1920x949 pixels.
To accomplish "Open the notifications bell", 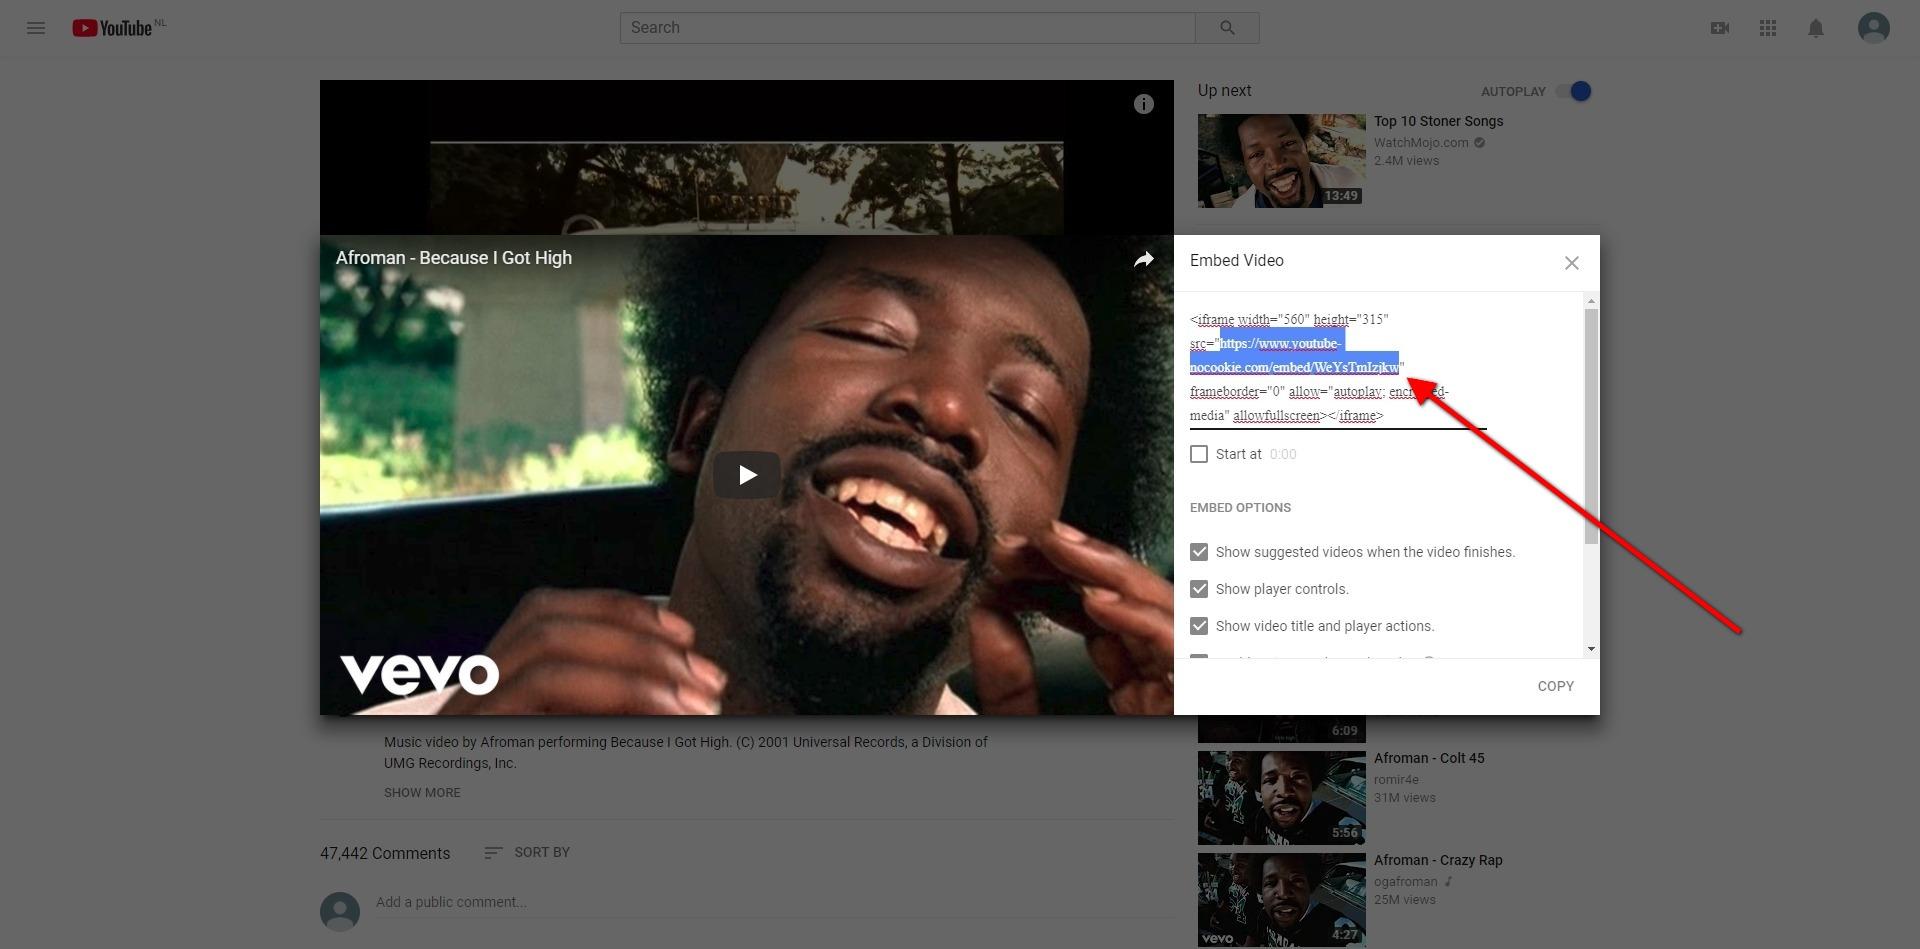I will click(x=1816, y=28).
